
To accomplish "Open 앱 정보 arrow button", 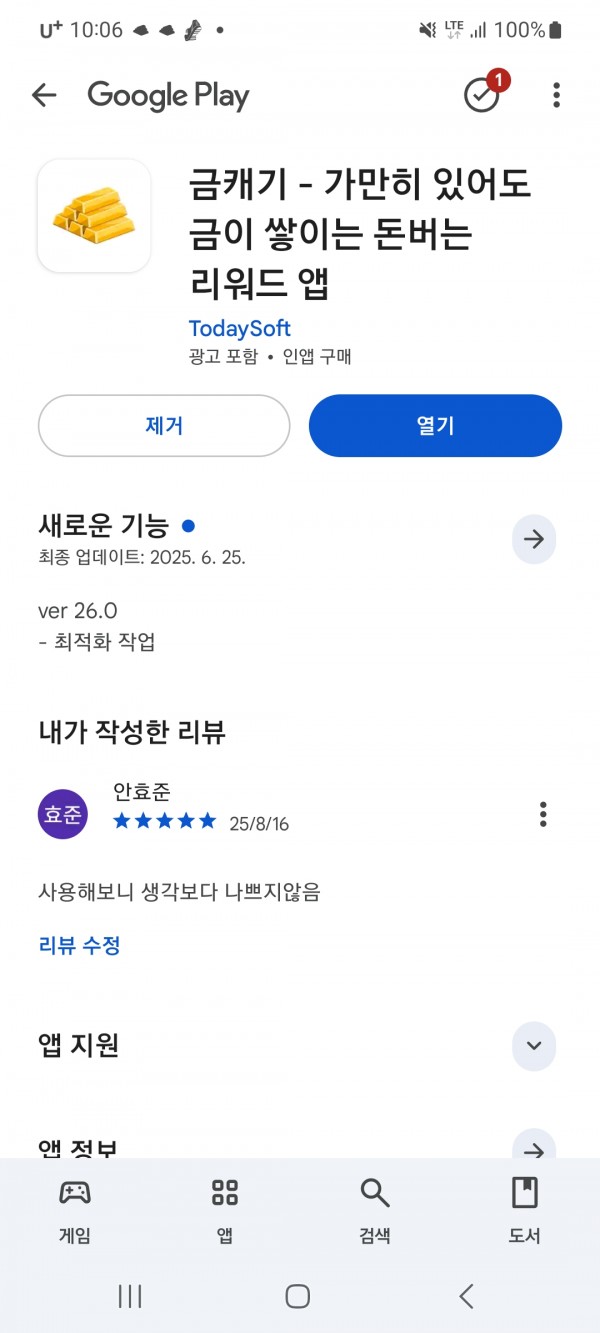I will 534,1148.
